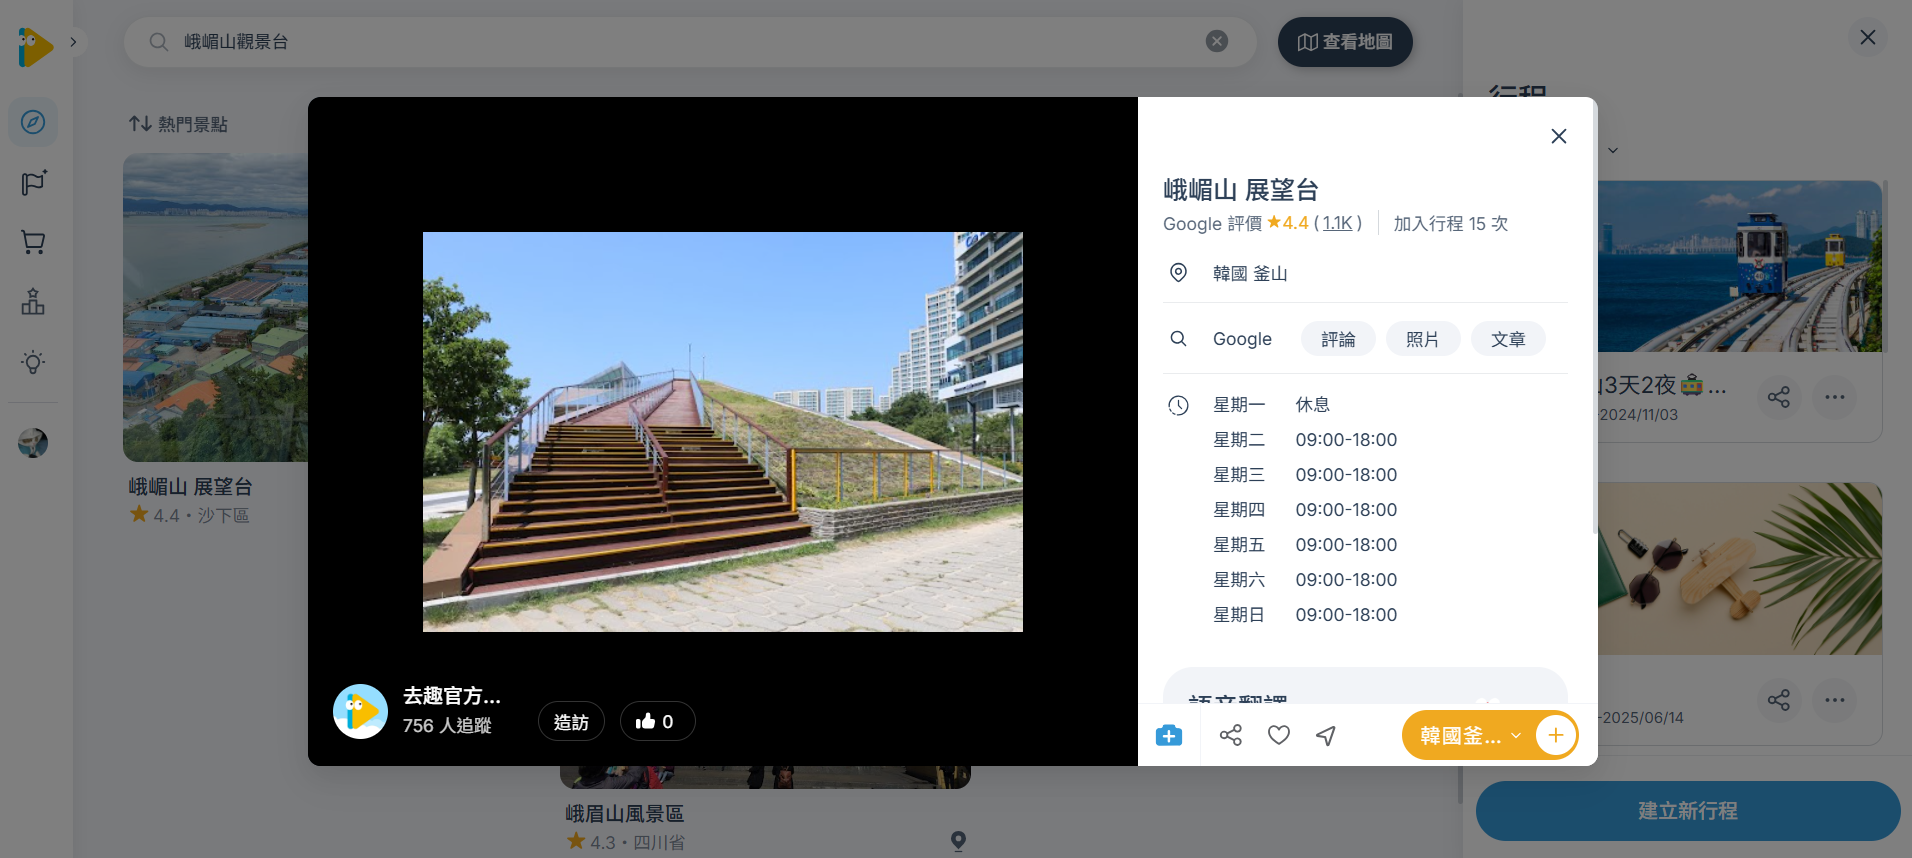Open the user avatar in the sidebar

[x=33, y=442]
